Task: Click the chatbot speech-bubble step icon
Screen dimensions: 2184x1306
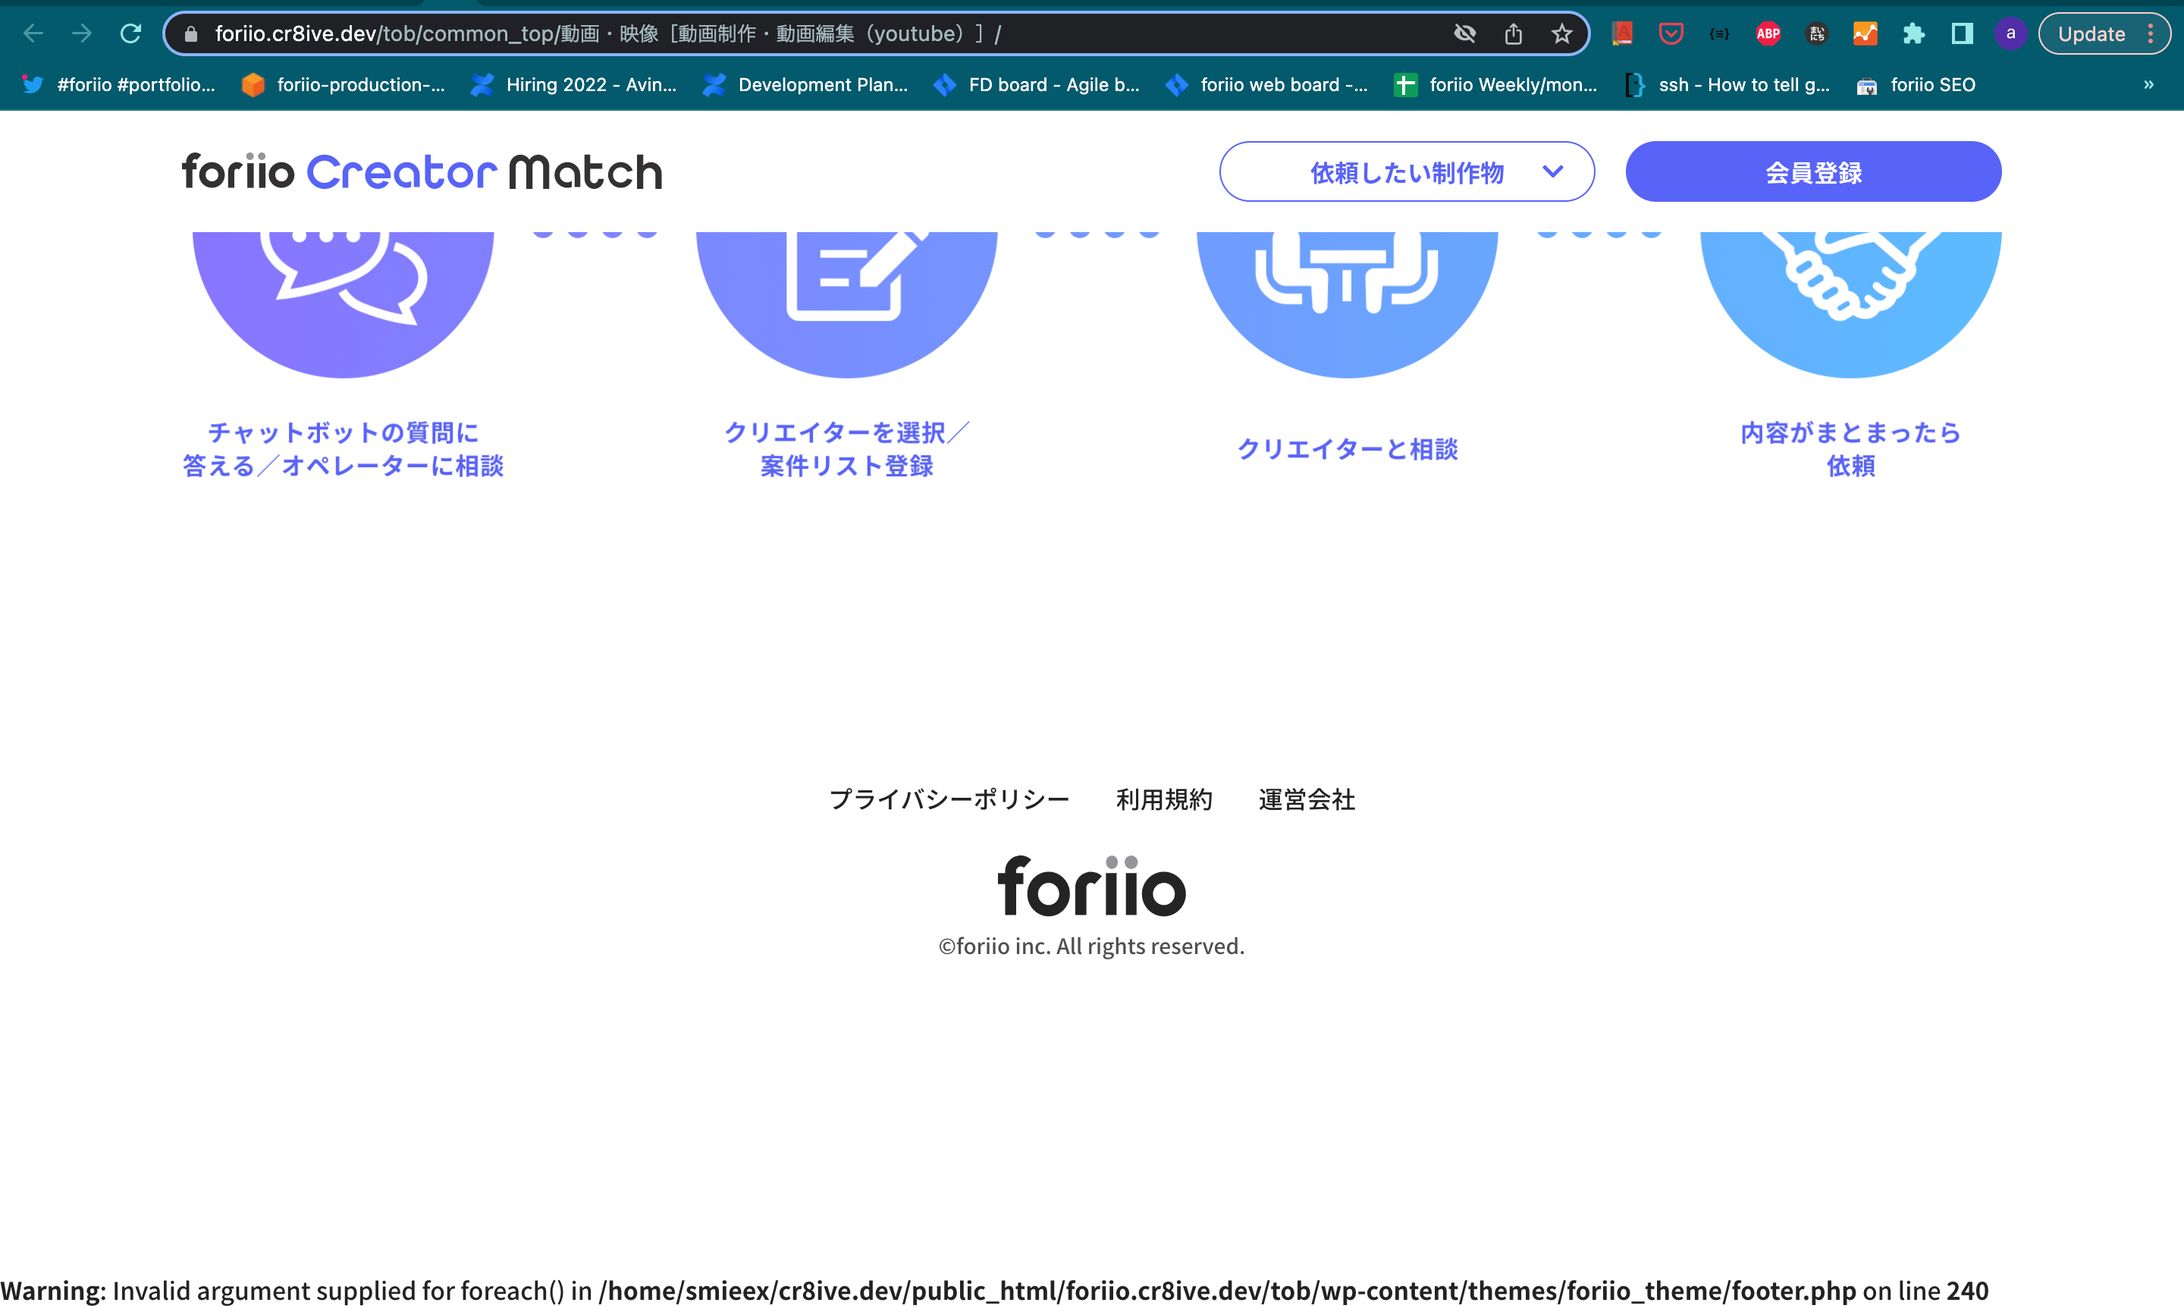Action: click(343, 285)
